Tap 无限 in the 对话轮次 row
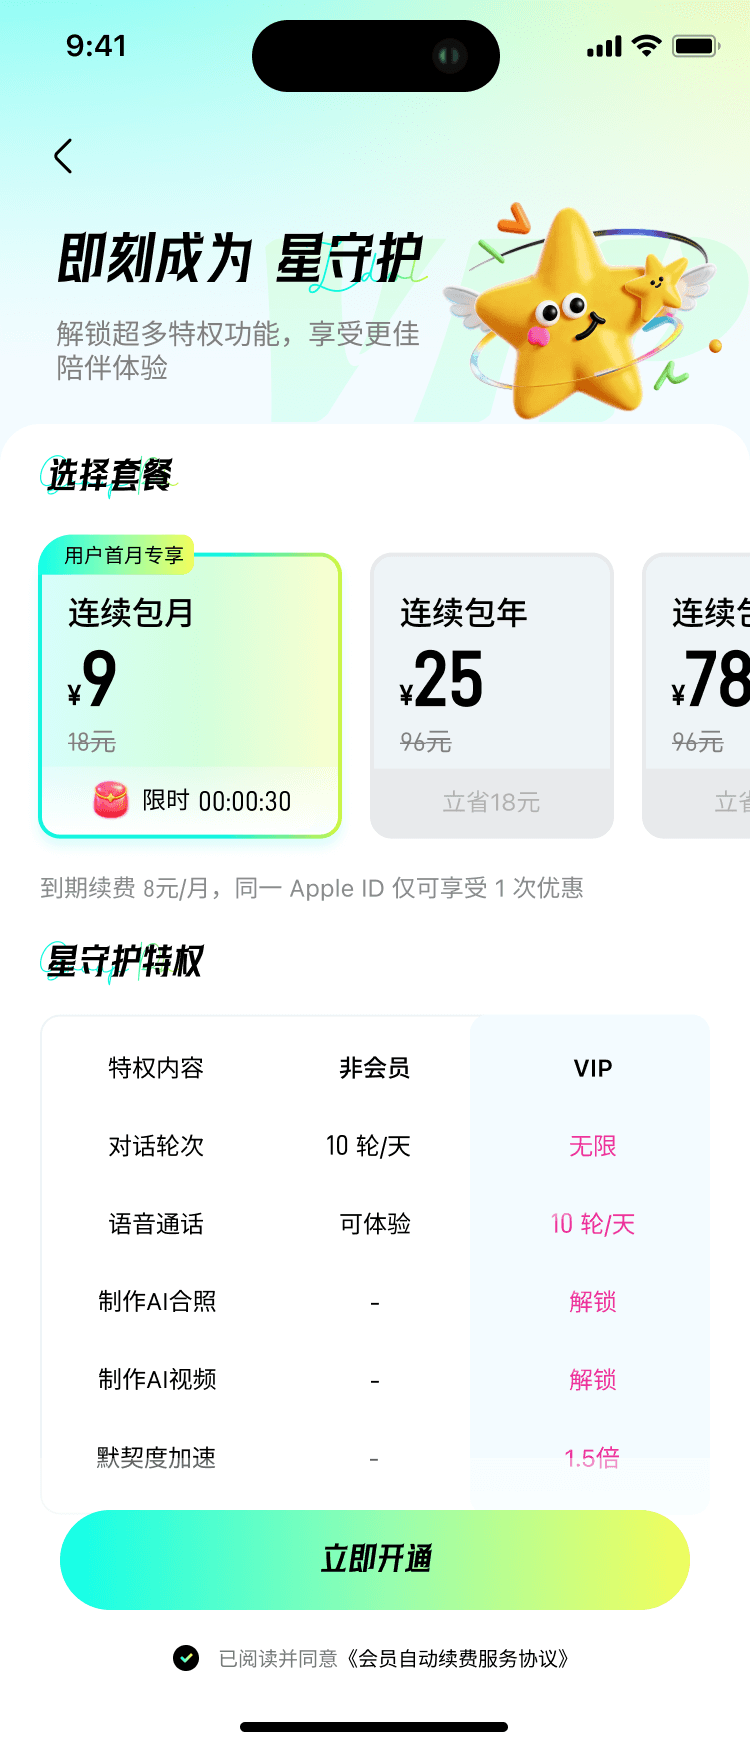Screen dimensions: 750x1748 click(x=592, y=1146)
